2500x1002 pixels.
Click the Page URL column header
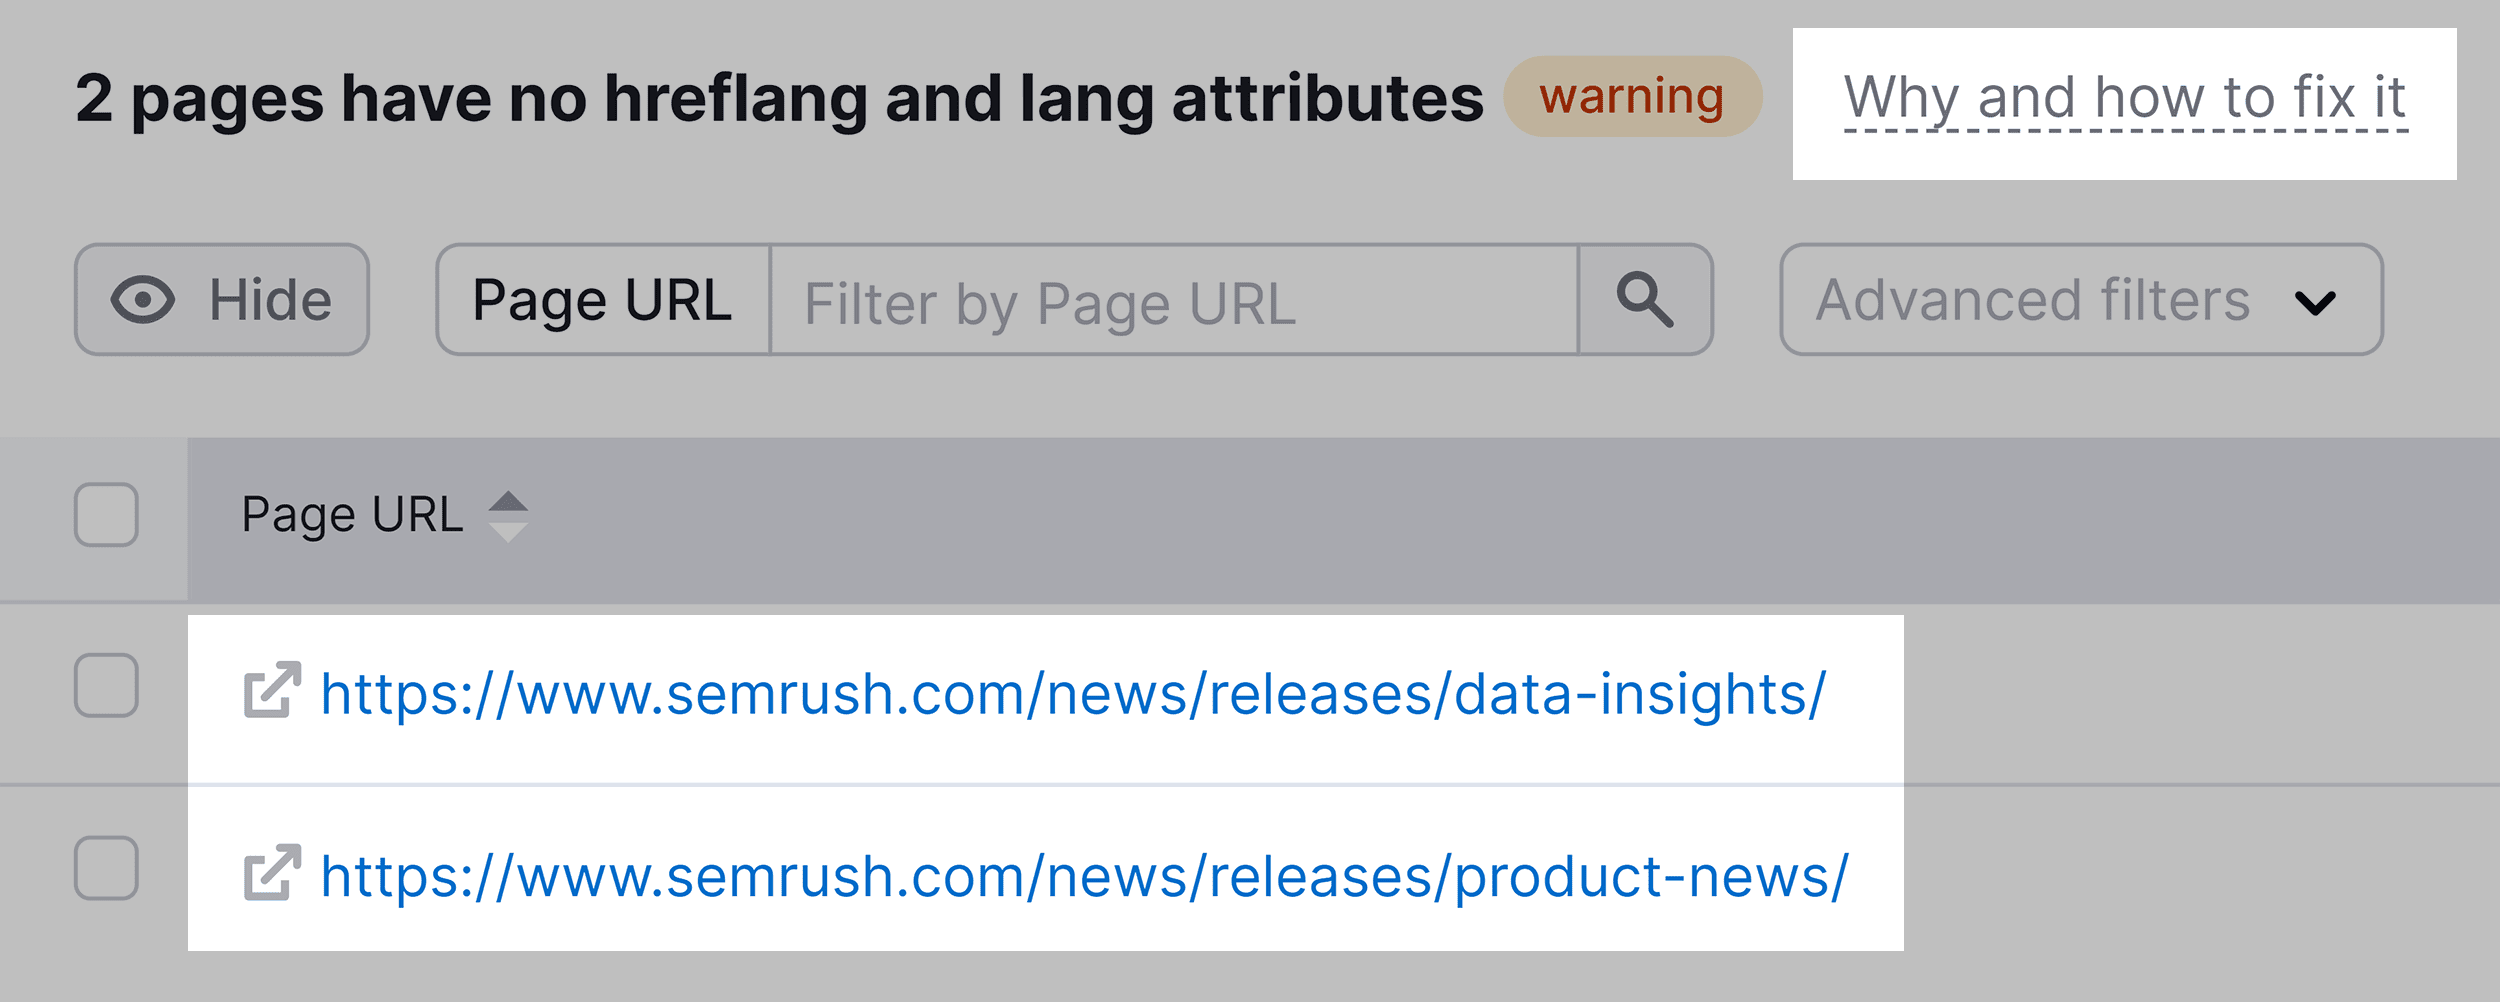[353, 512]
